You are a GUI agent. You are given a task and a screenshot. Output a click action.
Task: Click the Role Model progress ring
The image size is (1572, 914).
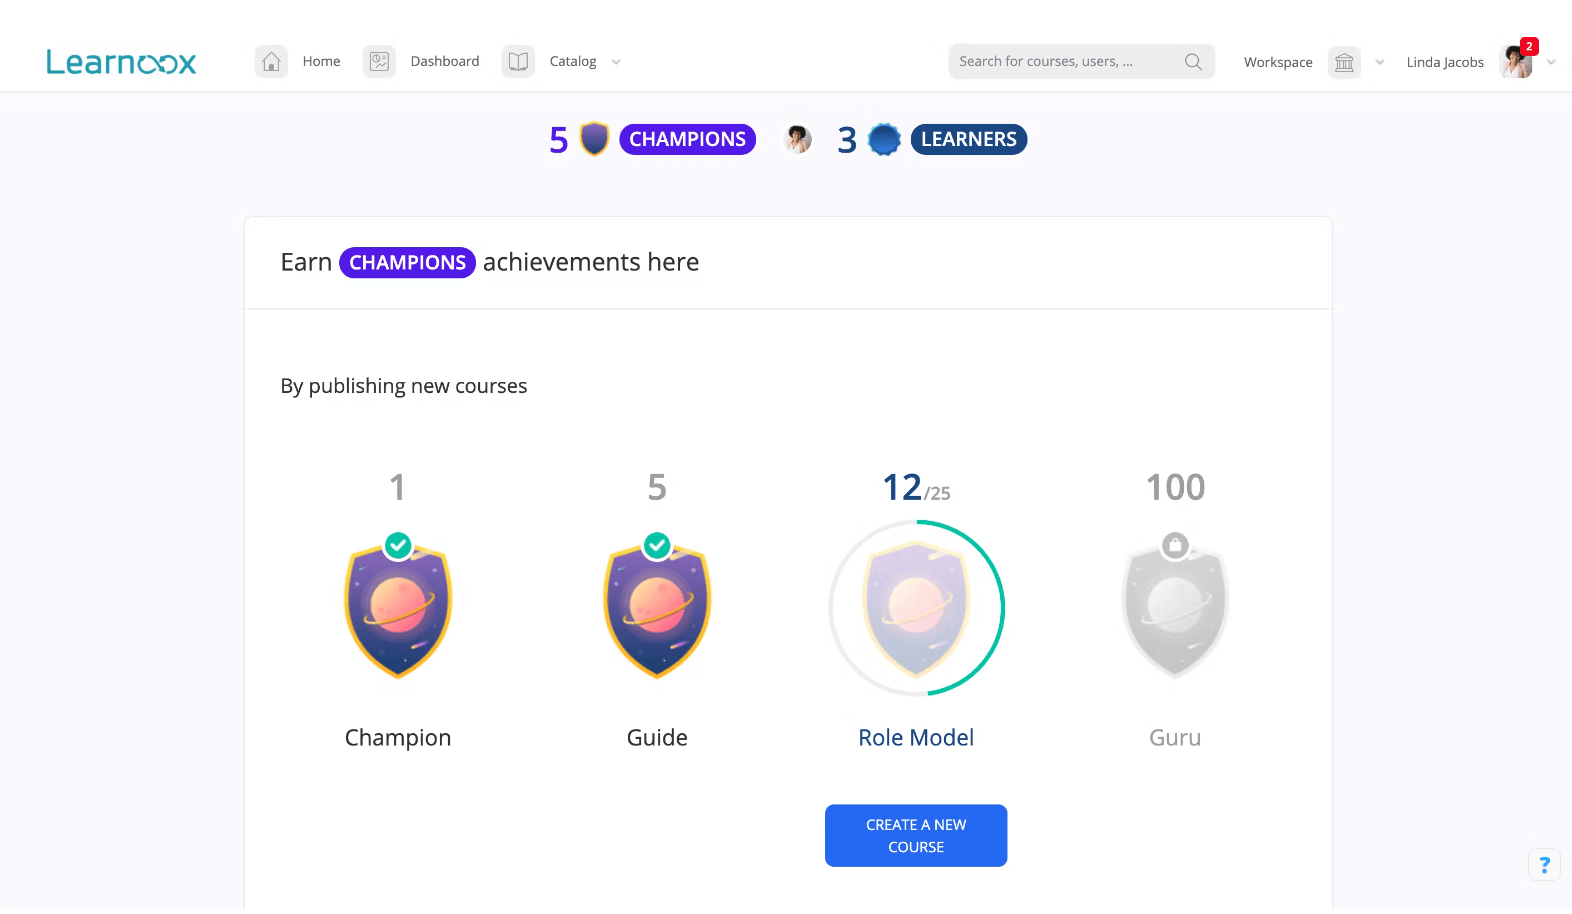(x=917, y=608)
